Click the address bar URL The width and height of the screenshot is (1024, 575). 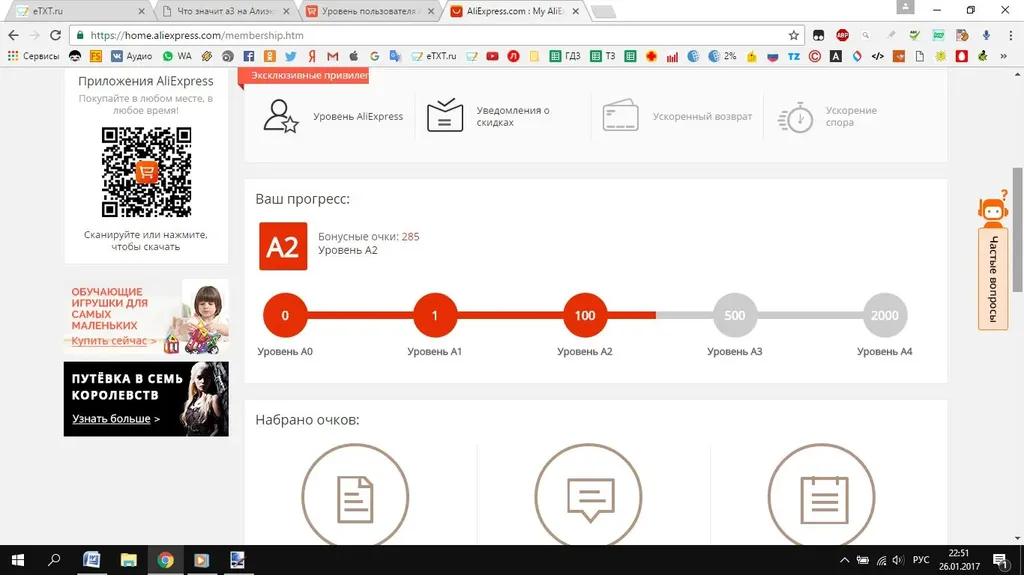pos(197,35)
